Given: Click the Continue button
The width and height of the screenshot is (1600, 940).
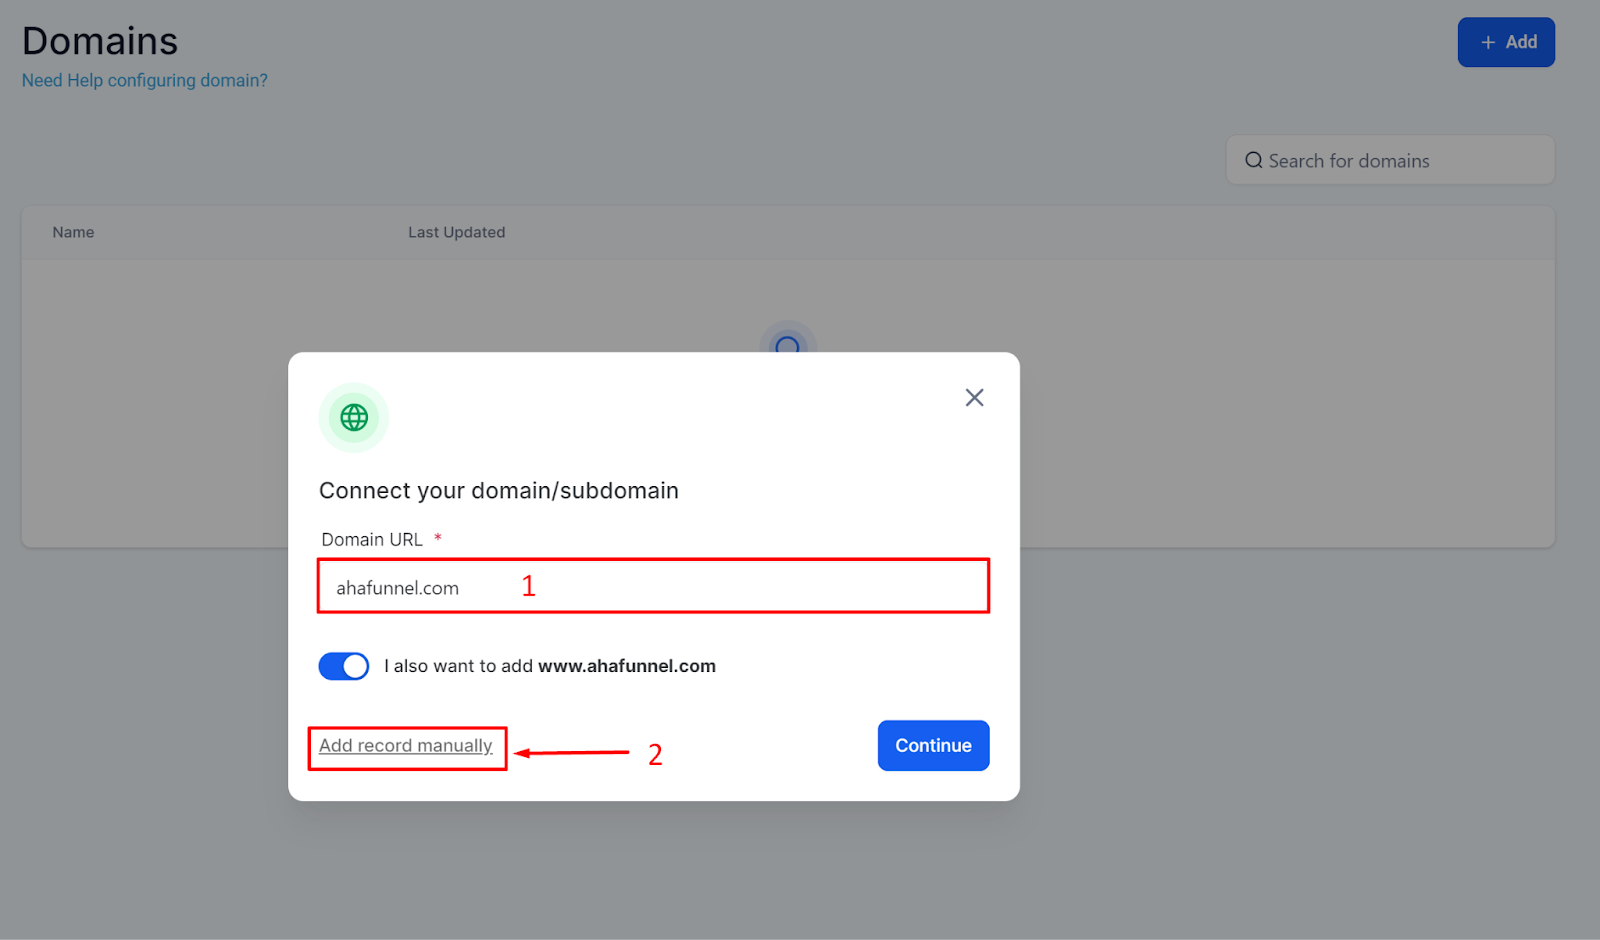Looking at the screenshot, I should click(x=933, y=746).
